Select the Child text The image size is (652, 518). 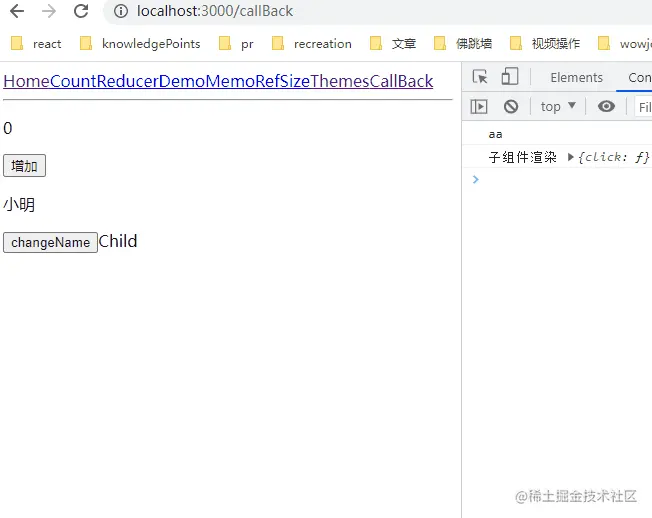tap(118, 241)
